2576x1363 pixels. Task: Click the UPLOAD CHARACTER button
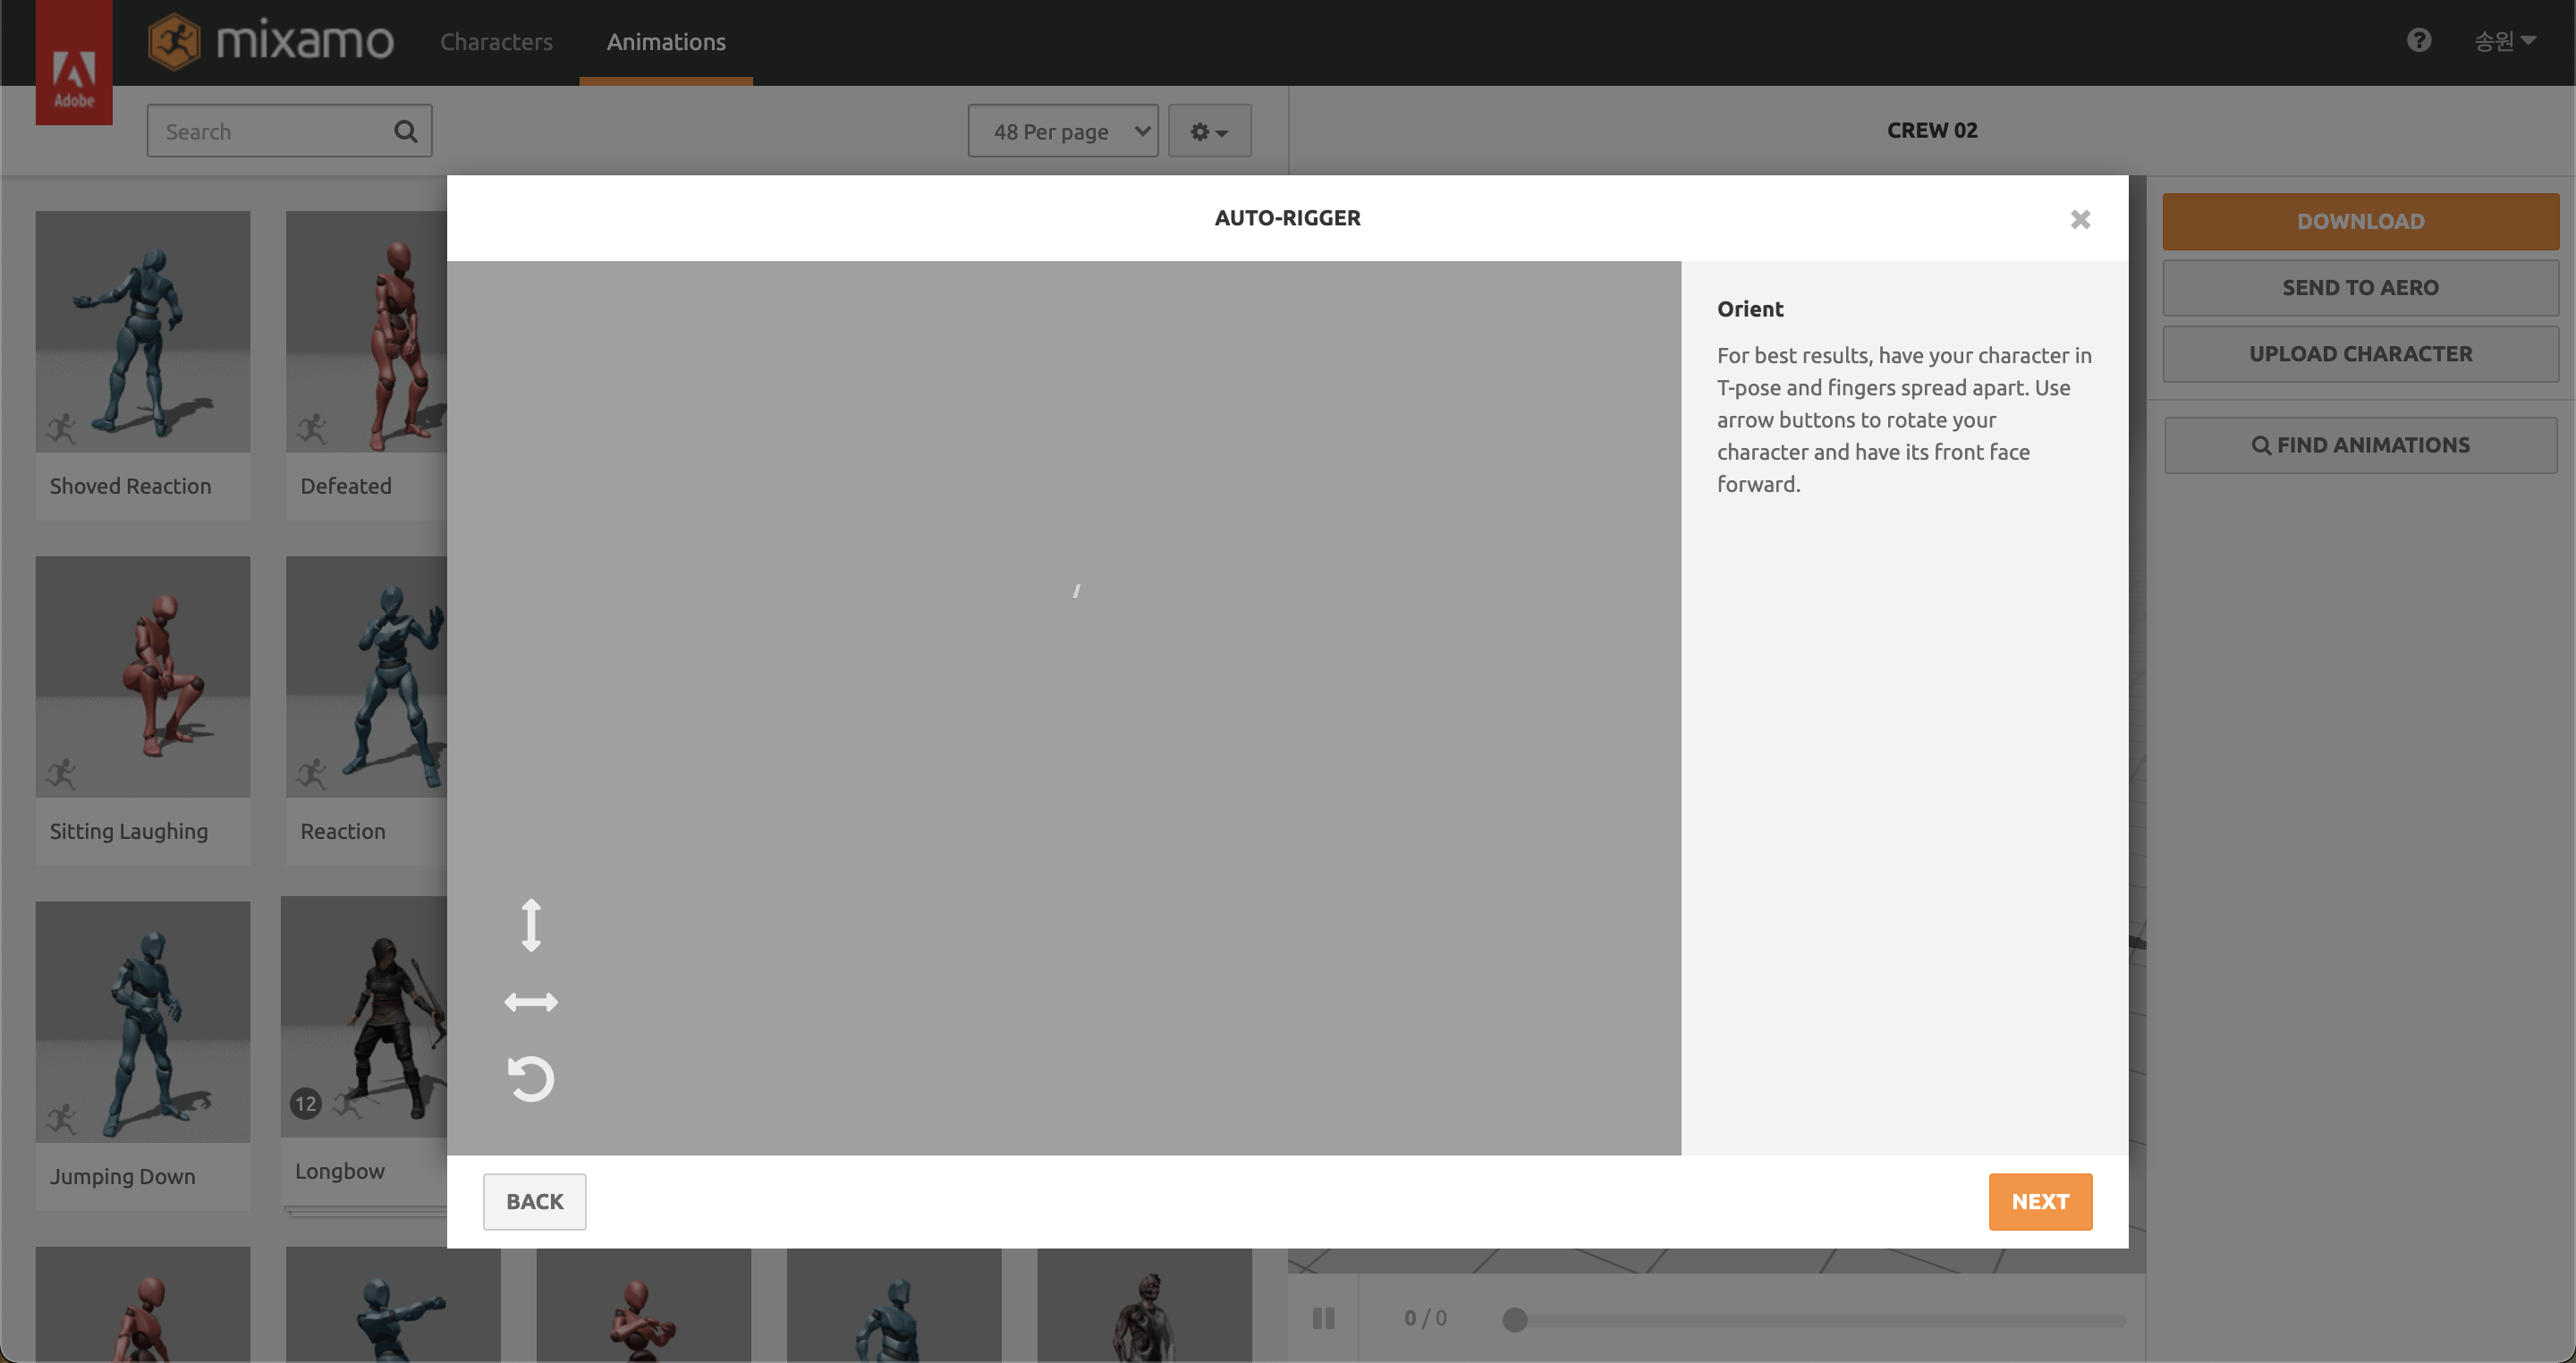point(2360,354)
